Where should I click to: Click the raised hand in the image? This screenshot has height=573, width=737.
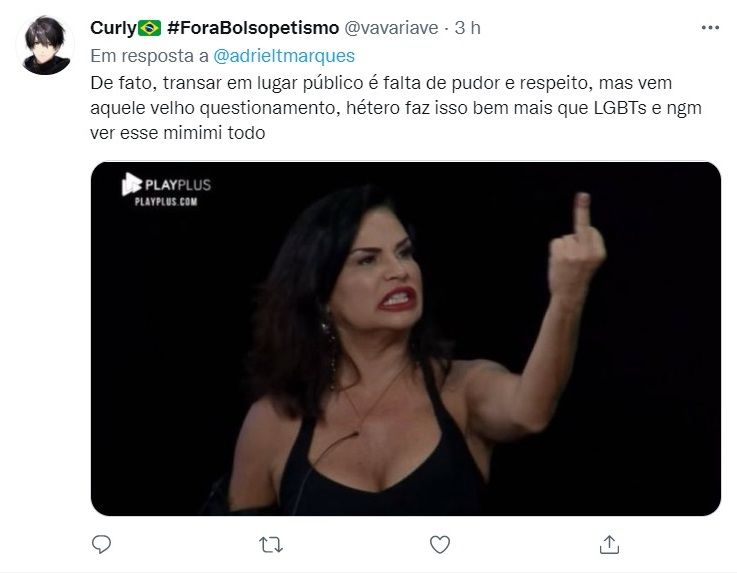pyautogui.click(x=577, y=247)
